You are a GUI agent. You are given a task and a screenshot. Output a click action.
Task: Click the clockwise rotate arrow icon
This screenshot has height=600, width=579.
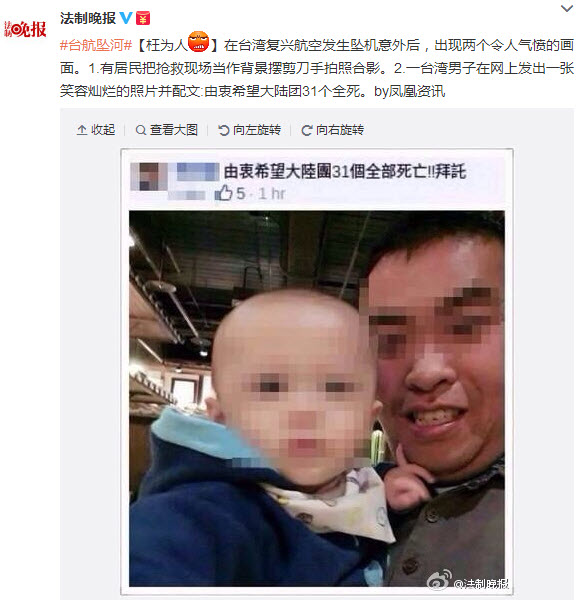coord(307,130)
